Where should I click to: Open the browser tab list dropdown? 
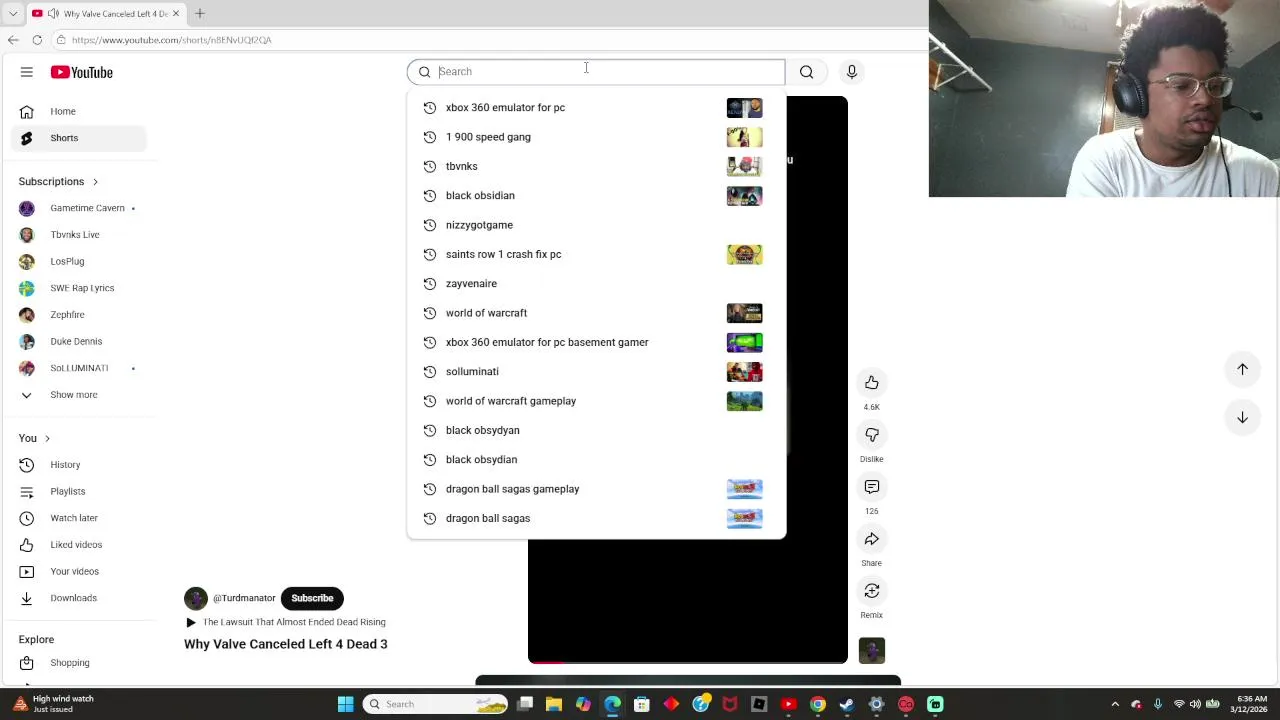tap(13, 13)
